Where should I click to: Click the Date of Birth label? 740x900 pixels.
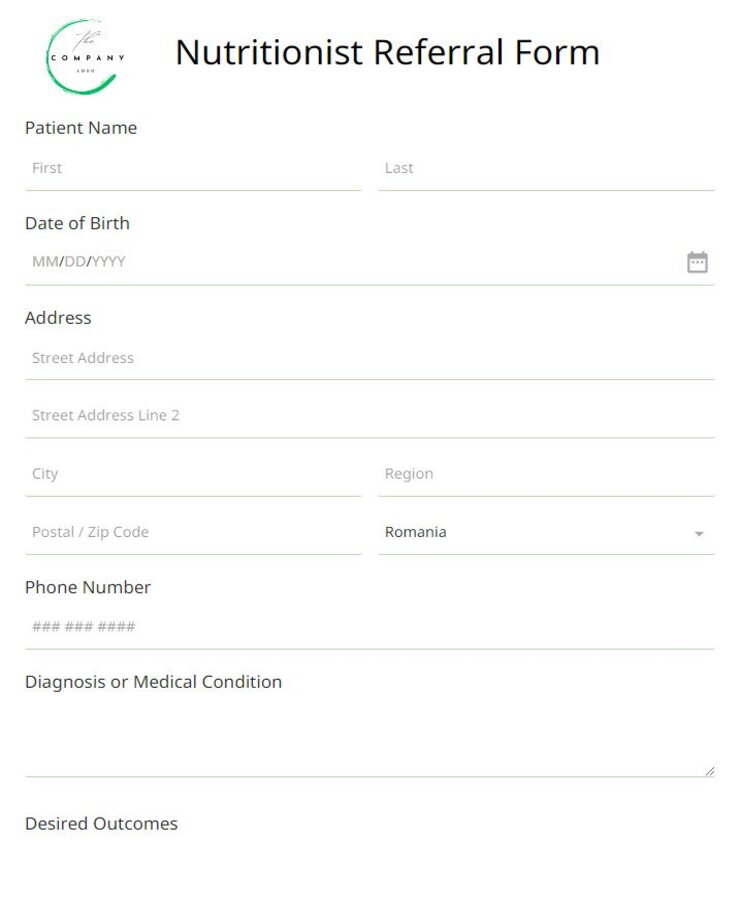[77, 223]
